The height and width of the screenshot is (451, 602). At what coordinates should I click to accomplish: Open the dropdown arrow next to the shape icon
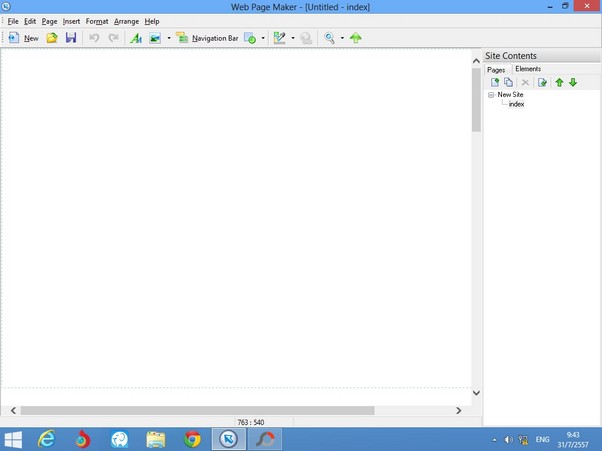click(263, 38)
